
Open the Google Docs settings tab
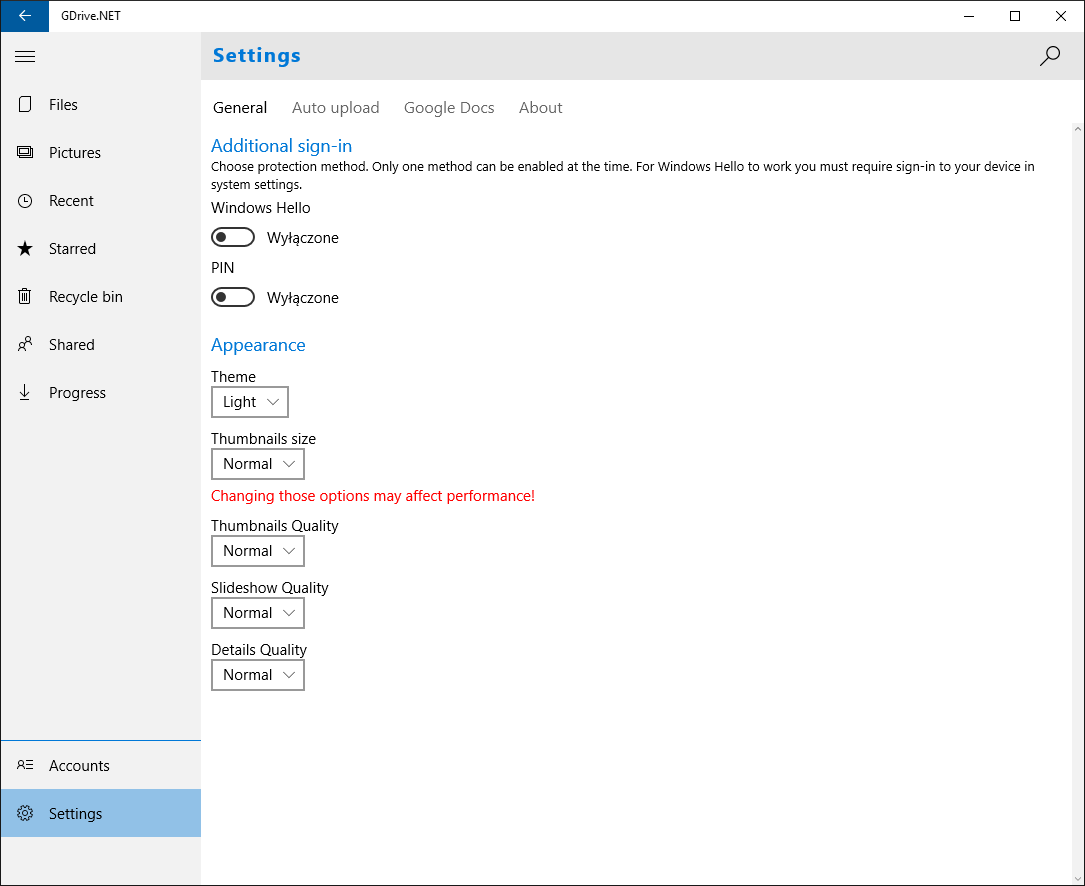(x=448, y=107)
